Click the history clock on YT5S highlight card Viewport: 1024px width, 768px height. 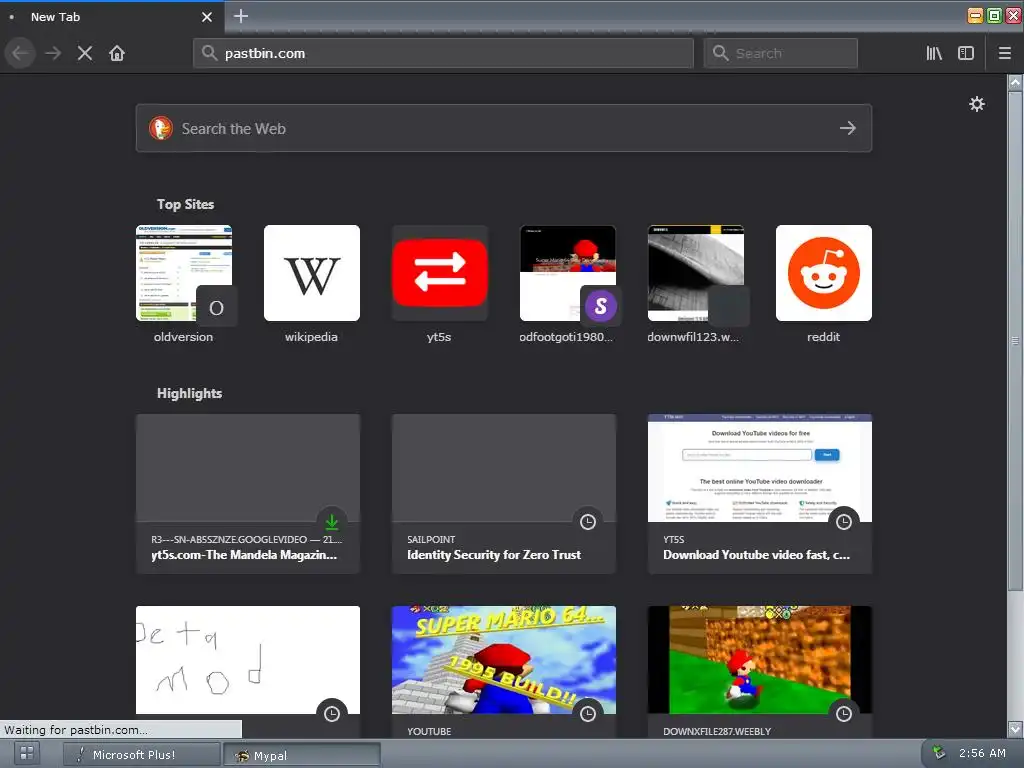pyautogui.click(x=844, y=521)
